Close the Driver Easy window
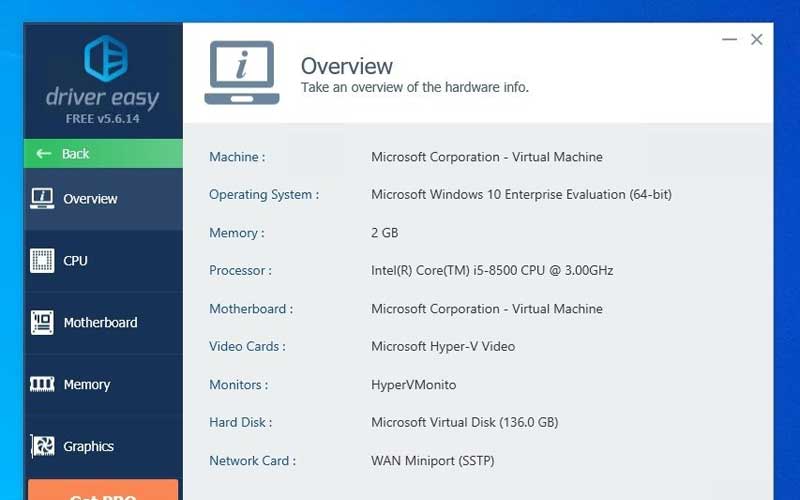This screenshot has width=800, height=500. coord(757,39)
